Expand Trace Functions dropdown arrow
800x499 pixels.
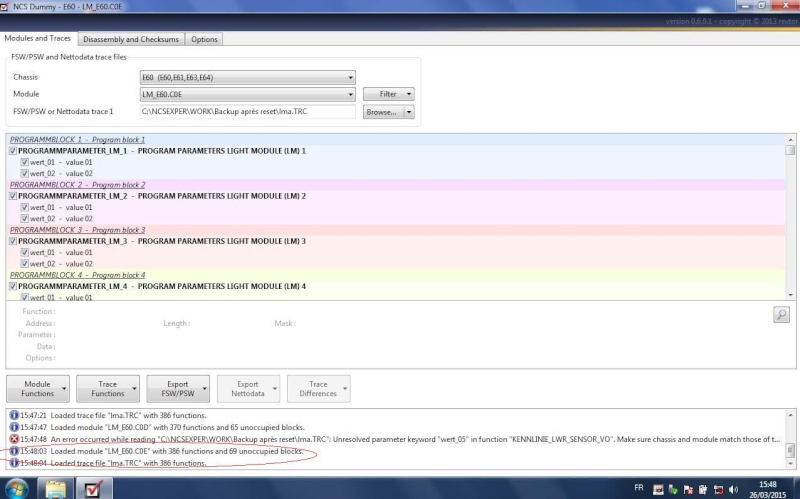134,389
